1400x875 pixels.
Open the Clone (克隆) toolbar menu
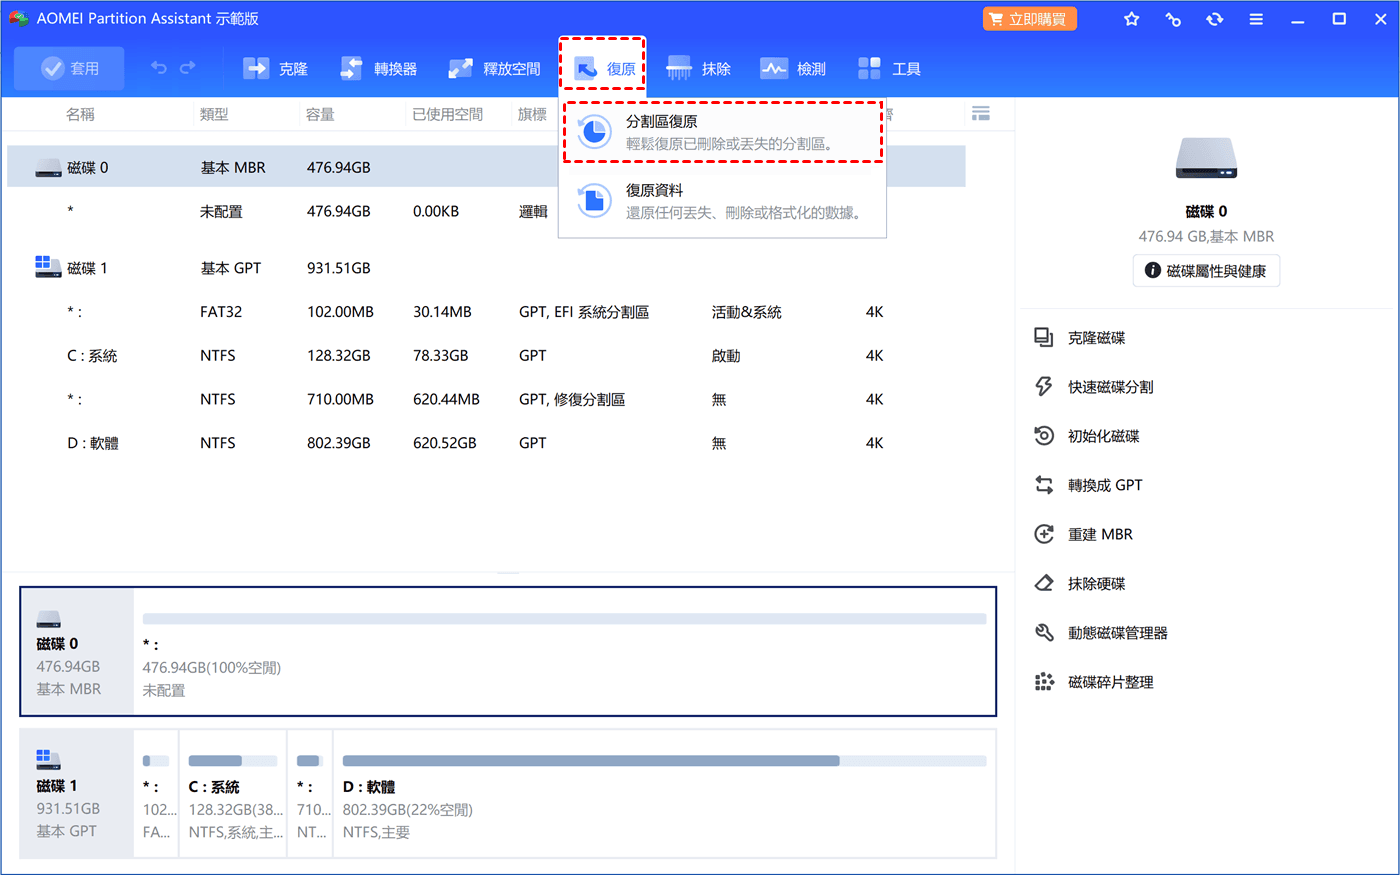(275, 68)
